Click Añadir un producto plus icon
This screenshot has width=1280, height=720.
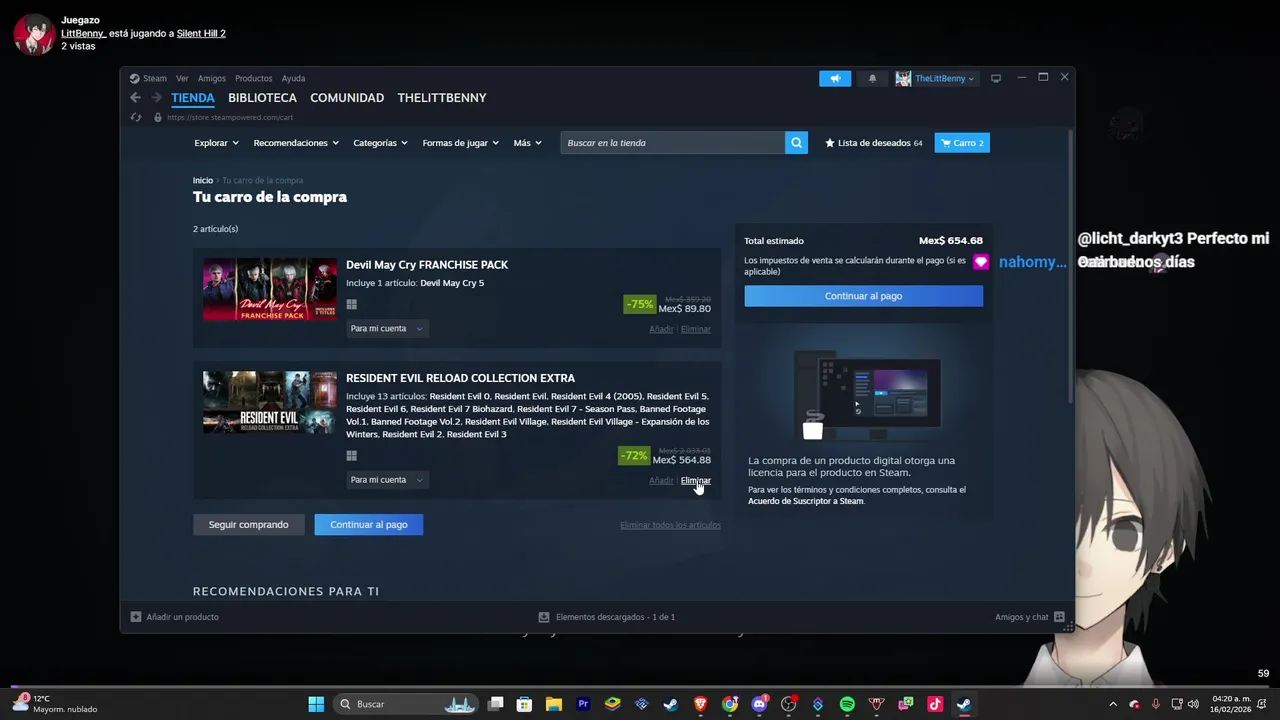[x=136, y=617]
